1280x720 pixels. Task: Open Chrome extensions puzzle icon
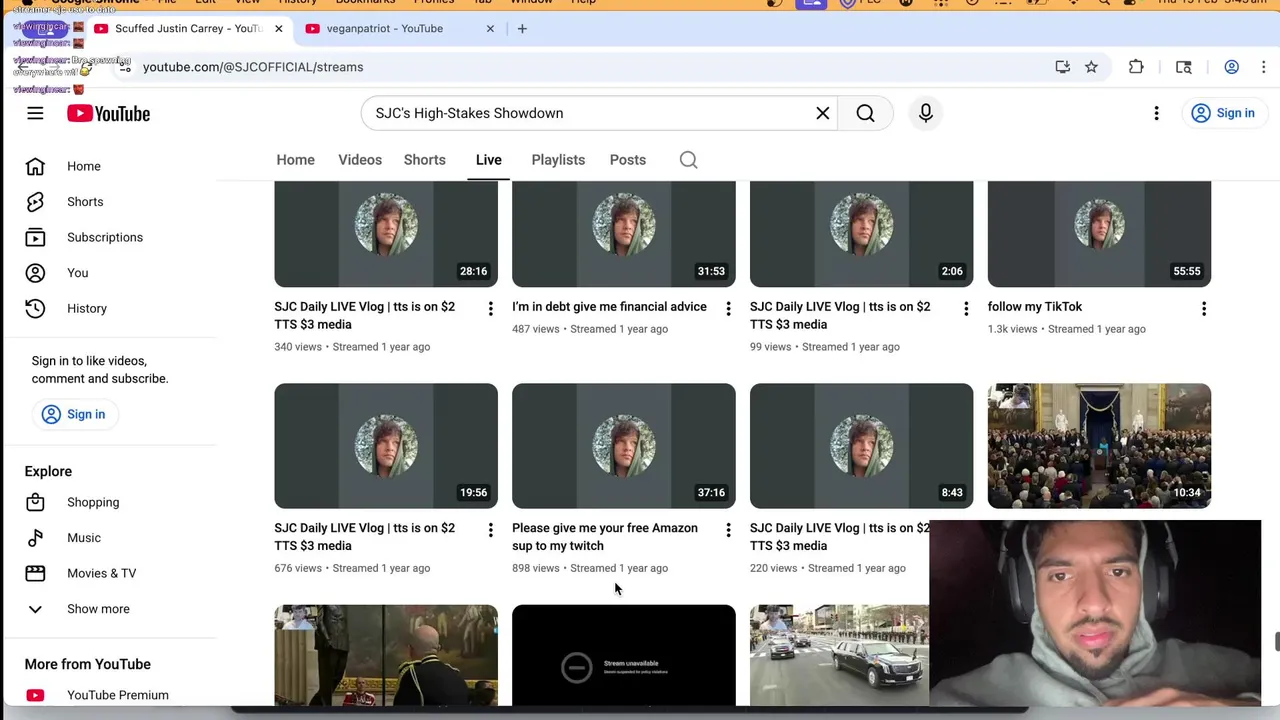[1136, 67]
